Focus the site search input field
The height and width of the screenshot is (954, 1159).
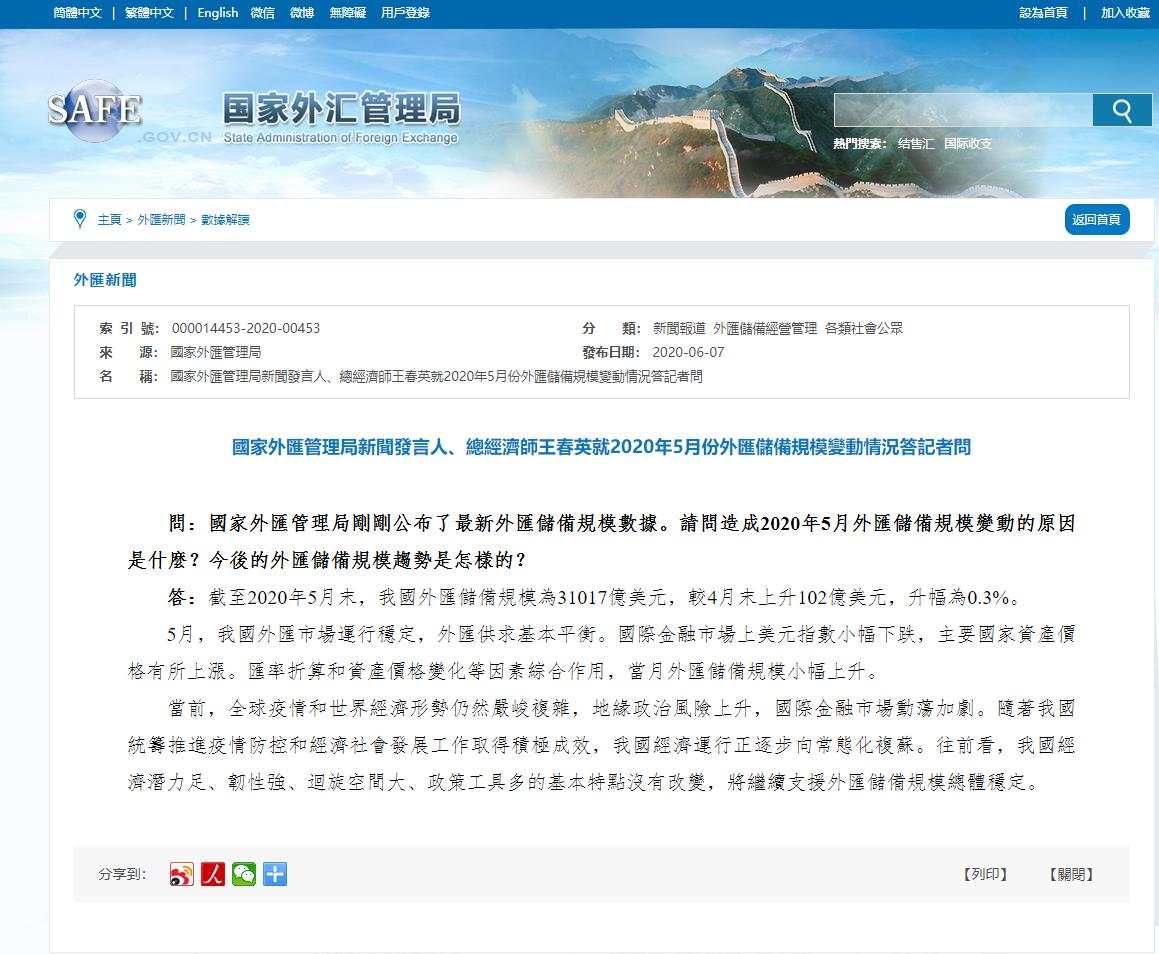click(962, 110)
